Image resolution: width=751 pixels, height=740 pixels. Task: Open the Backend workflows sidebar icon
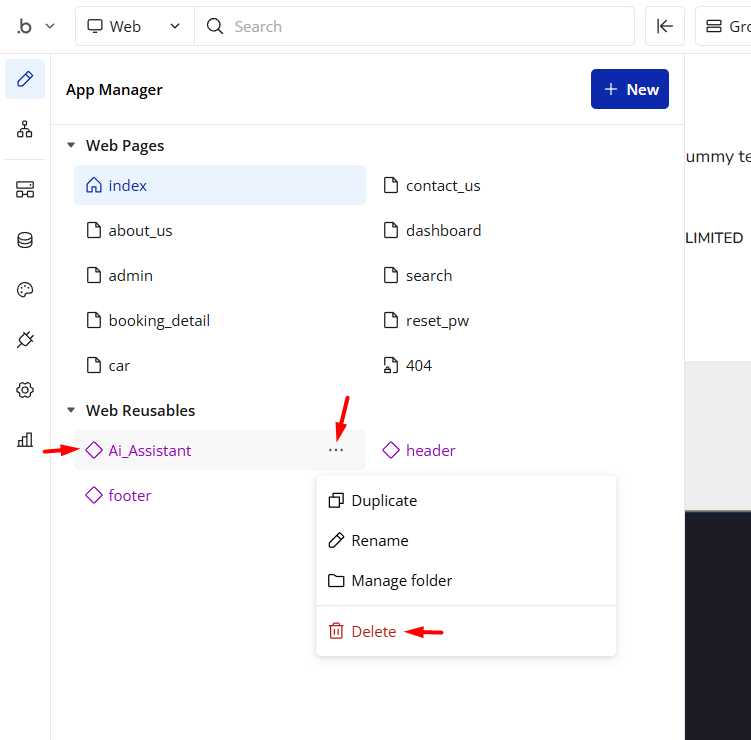(x=25, y=190)
